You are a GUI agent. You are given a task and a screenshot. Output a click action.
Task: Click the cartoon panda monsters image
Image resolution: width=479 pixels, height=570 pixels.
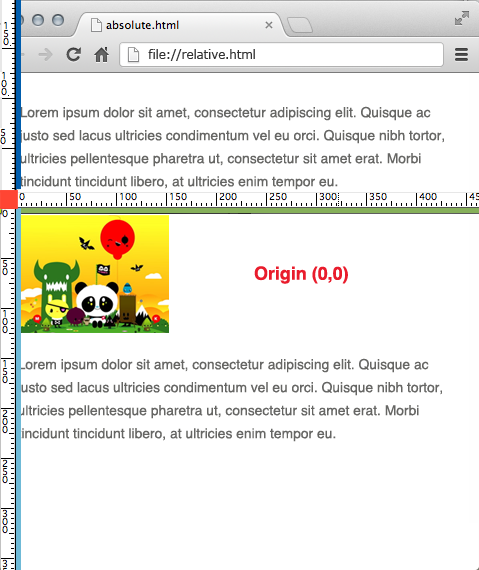pyautogui.click(x=95, y=274)
